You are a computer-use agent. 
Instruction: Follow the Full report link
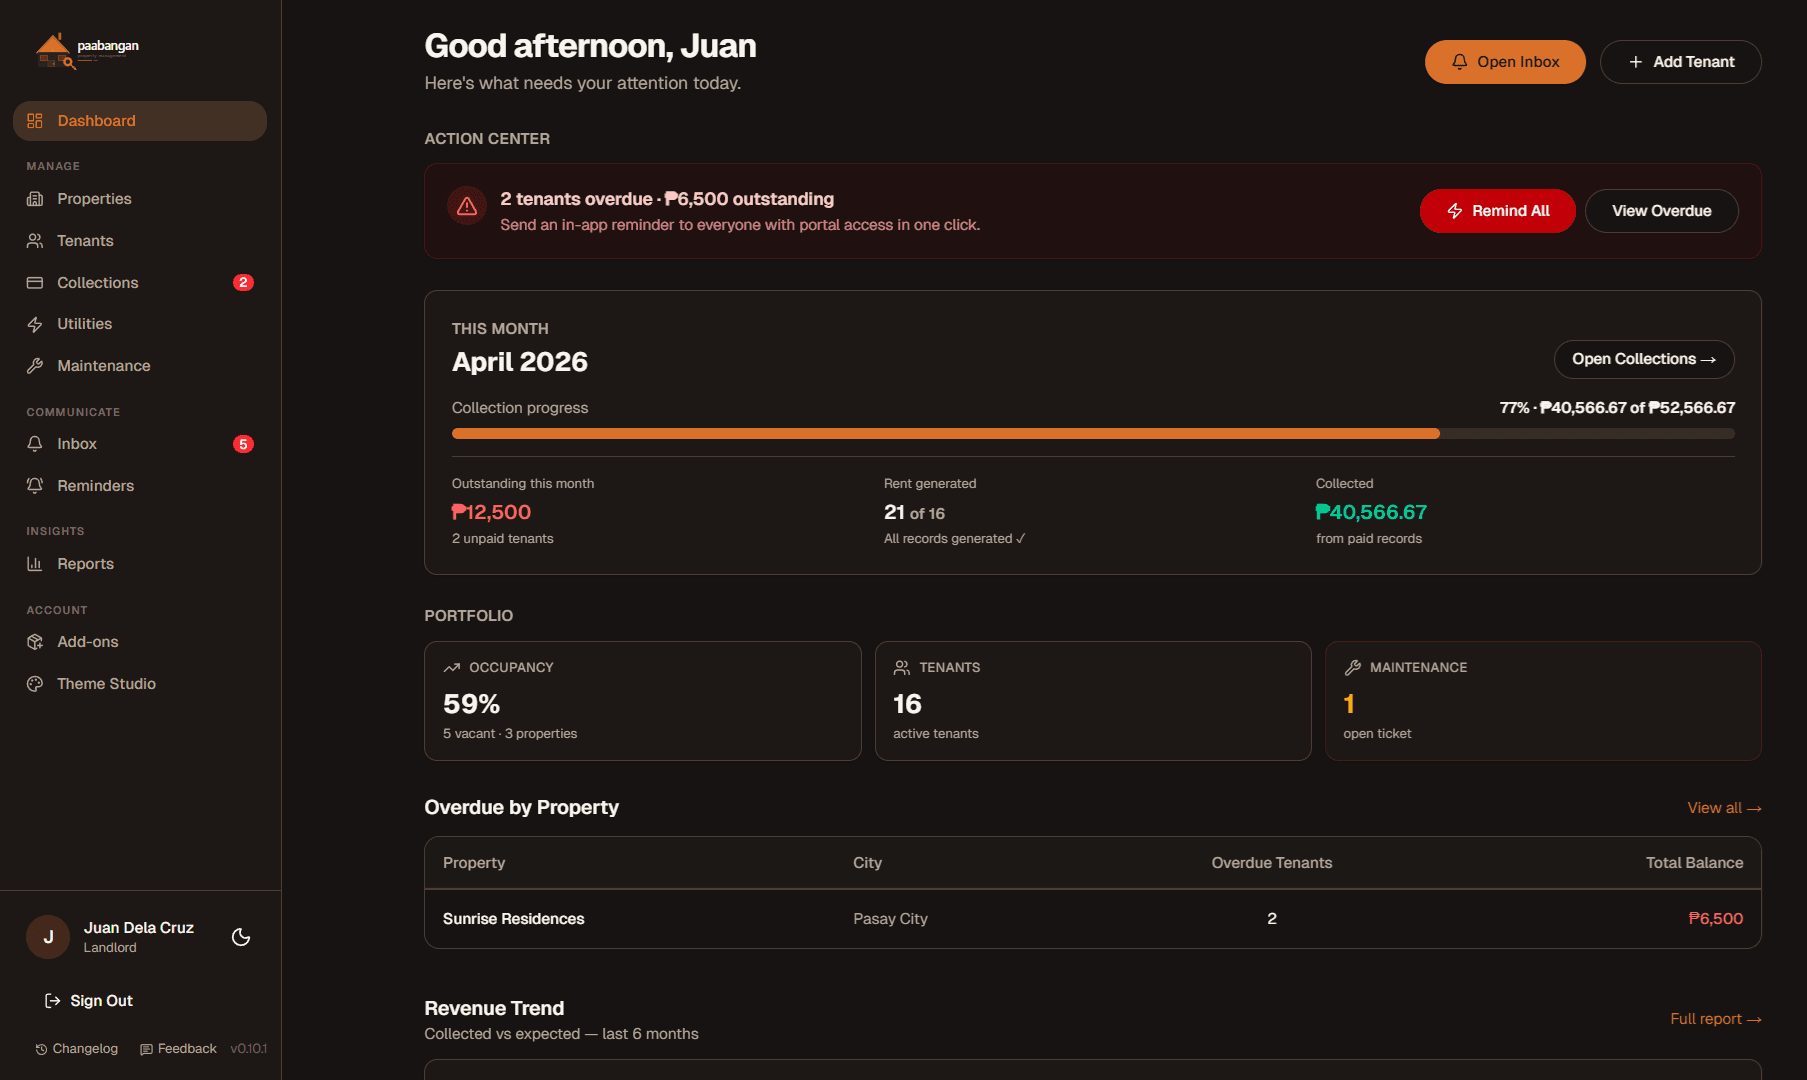1716,1019
